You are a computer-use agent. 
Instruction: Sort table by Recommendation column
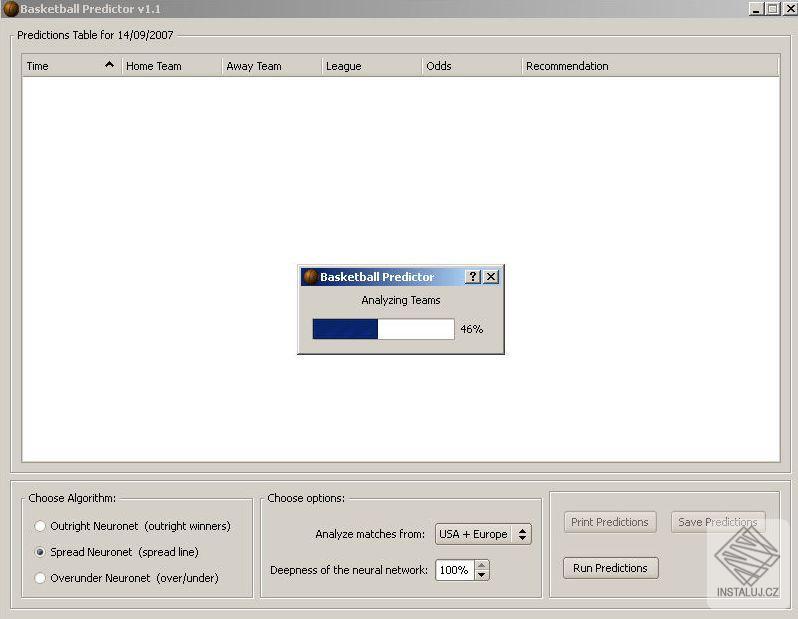pyautogui.click(x=650, y=66)
